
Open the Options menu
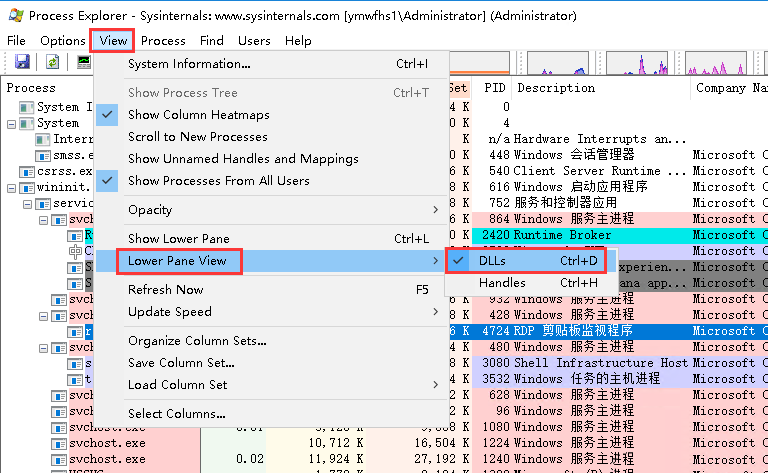(x=63, y=41)
